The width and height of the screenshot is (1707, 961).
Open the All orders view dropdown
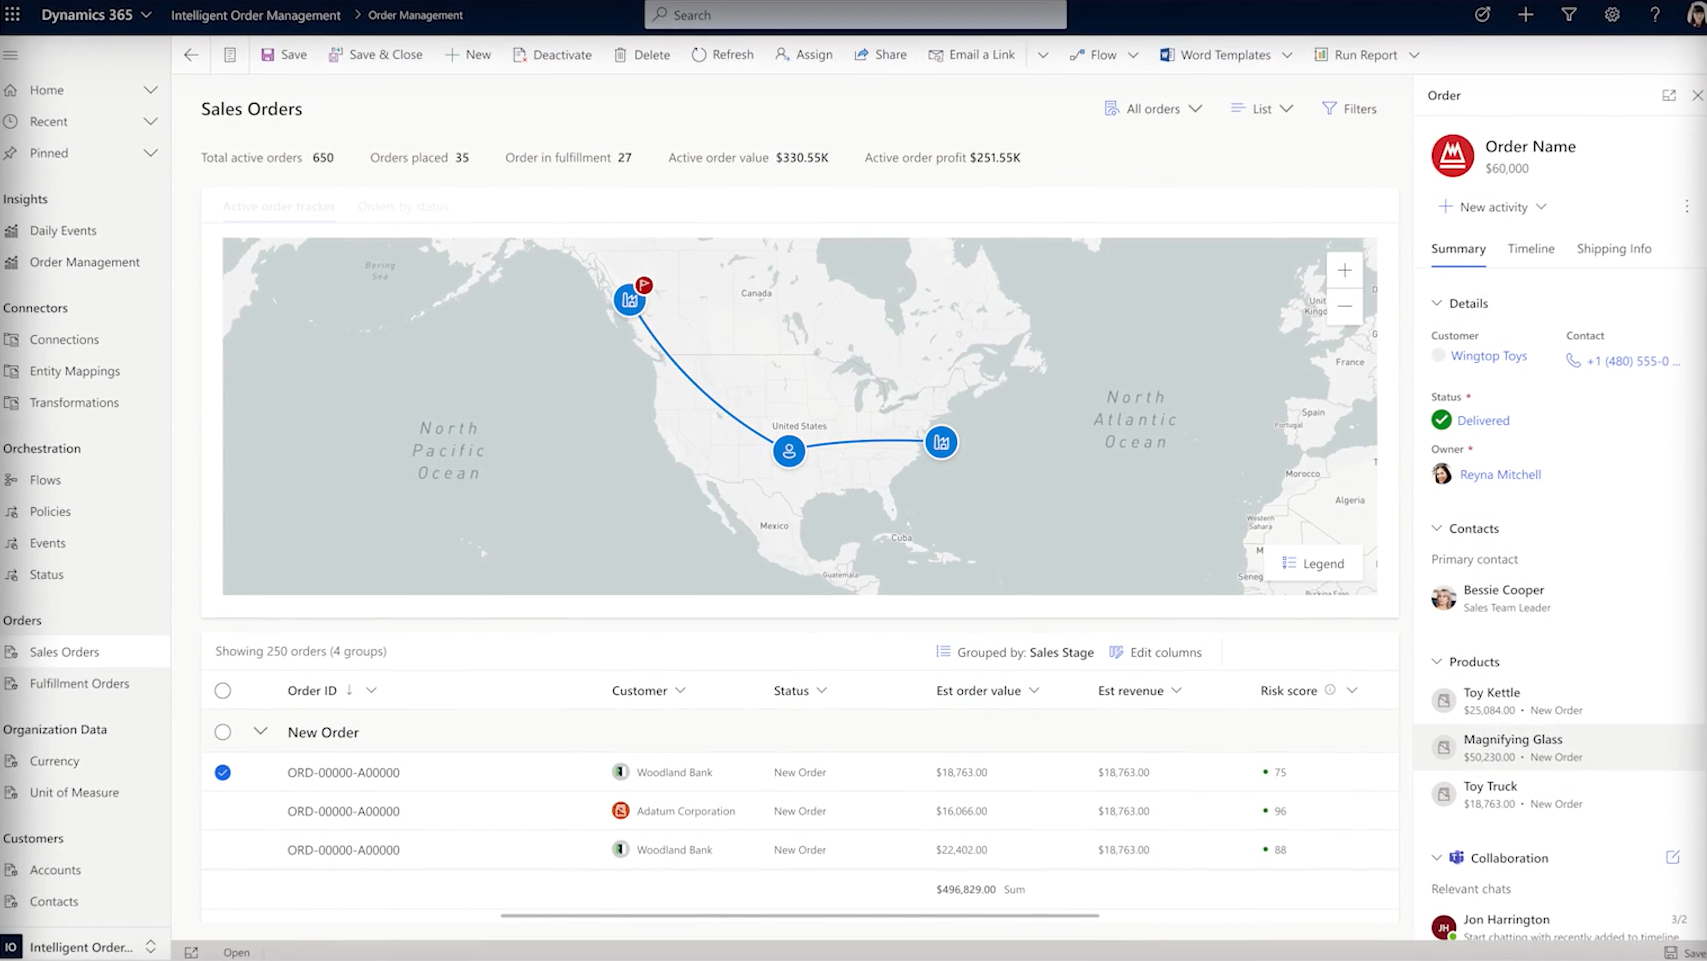[1153, 109]
